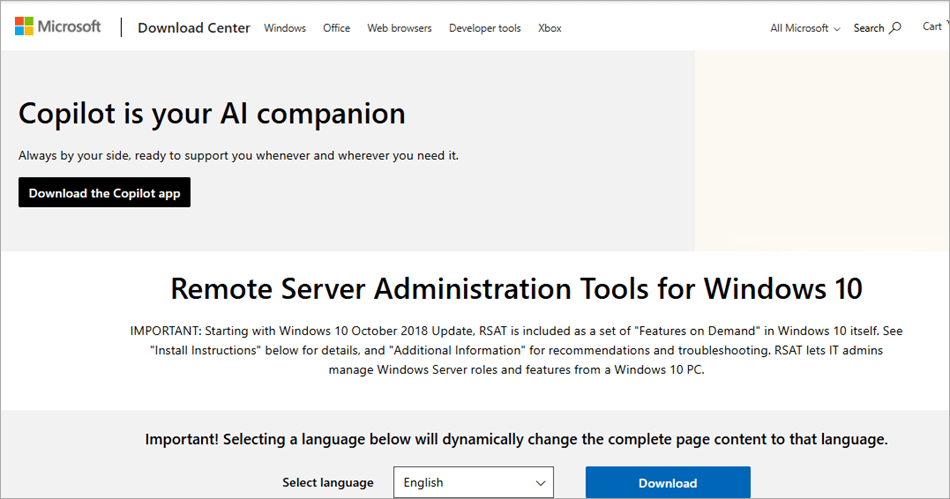Expand the All Microsoft dropdown

(804, 28)
